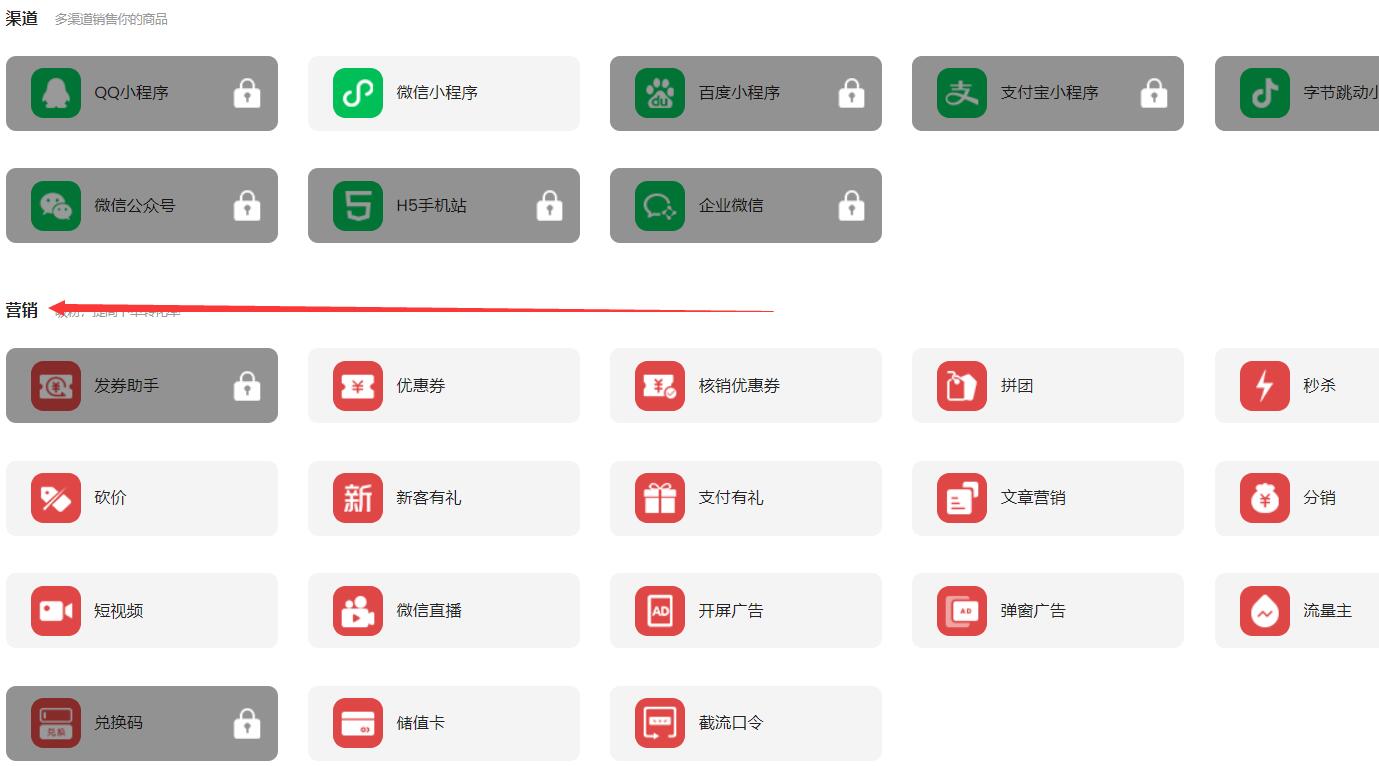Click the 分销 label text
The image size is (1379, 766).
click(x=1319, y=498)
